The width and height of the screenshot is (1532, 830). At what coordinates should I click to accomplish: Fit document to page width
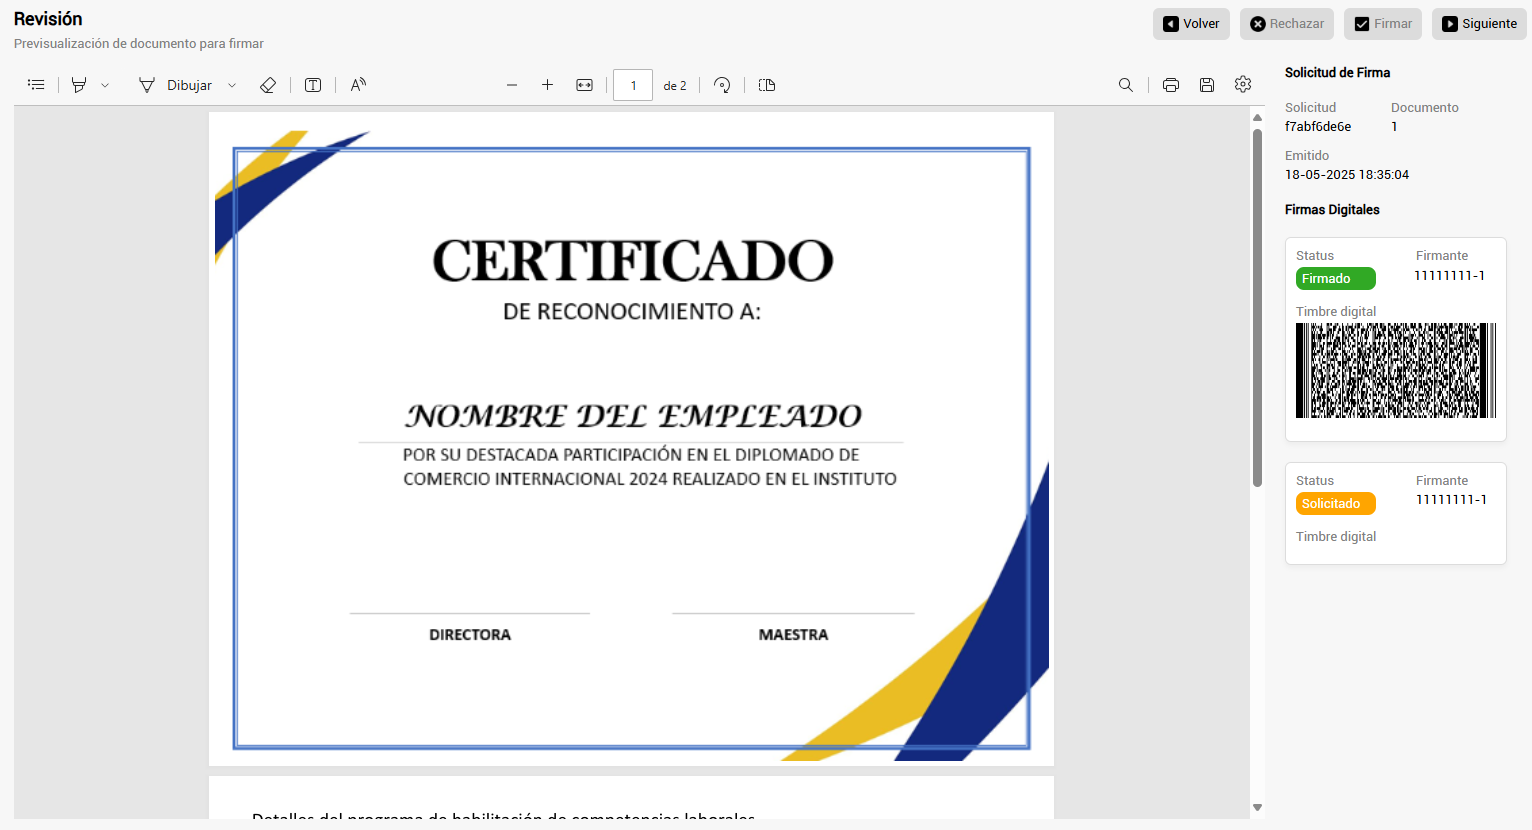click(x=585, y=85)
